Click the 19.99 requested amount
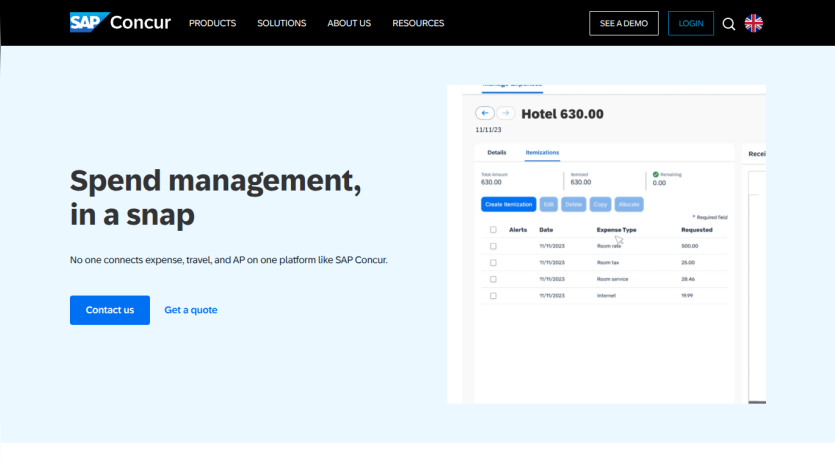This screenshot has height=469, width=835. (x=687, y=295)
